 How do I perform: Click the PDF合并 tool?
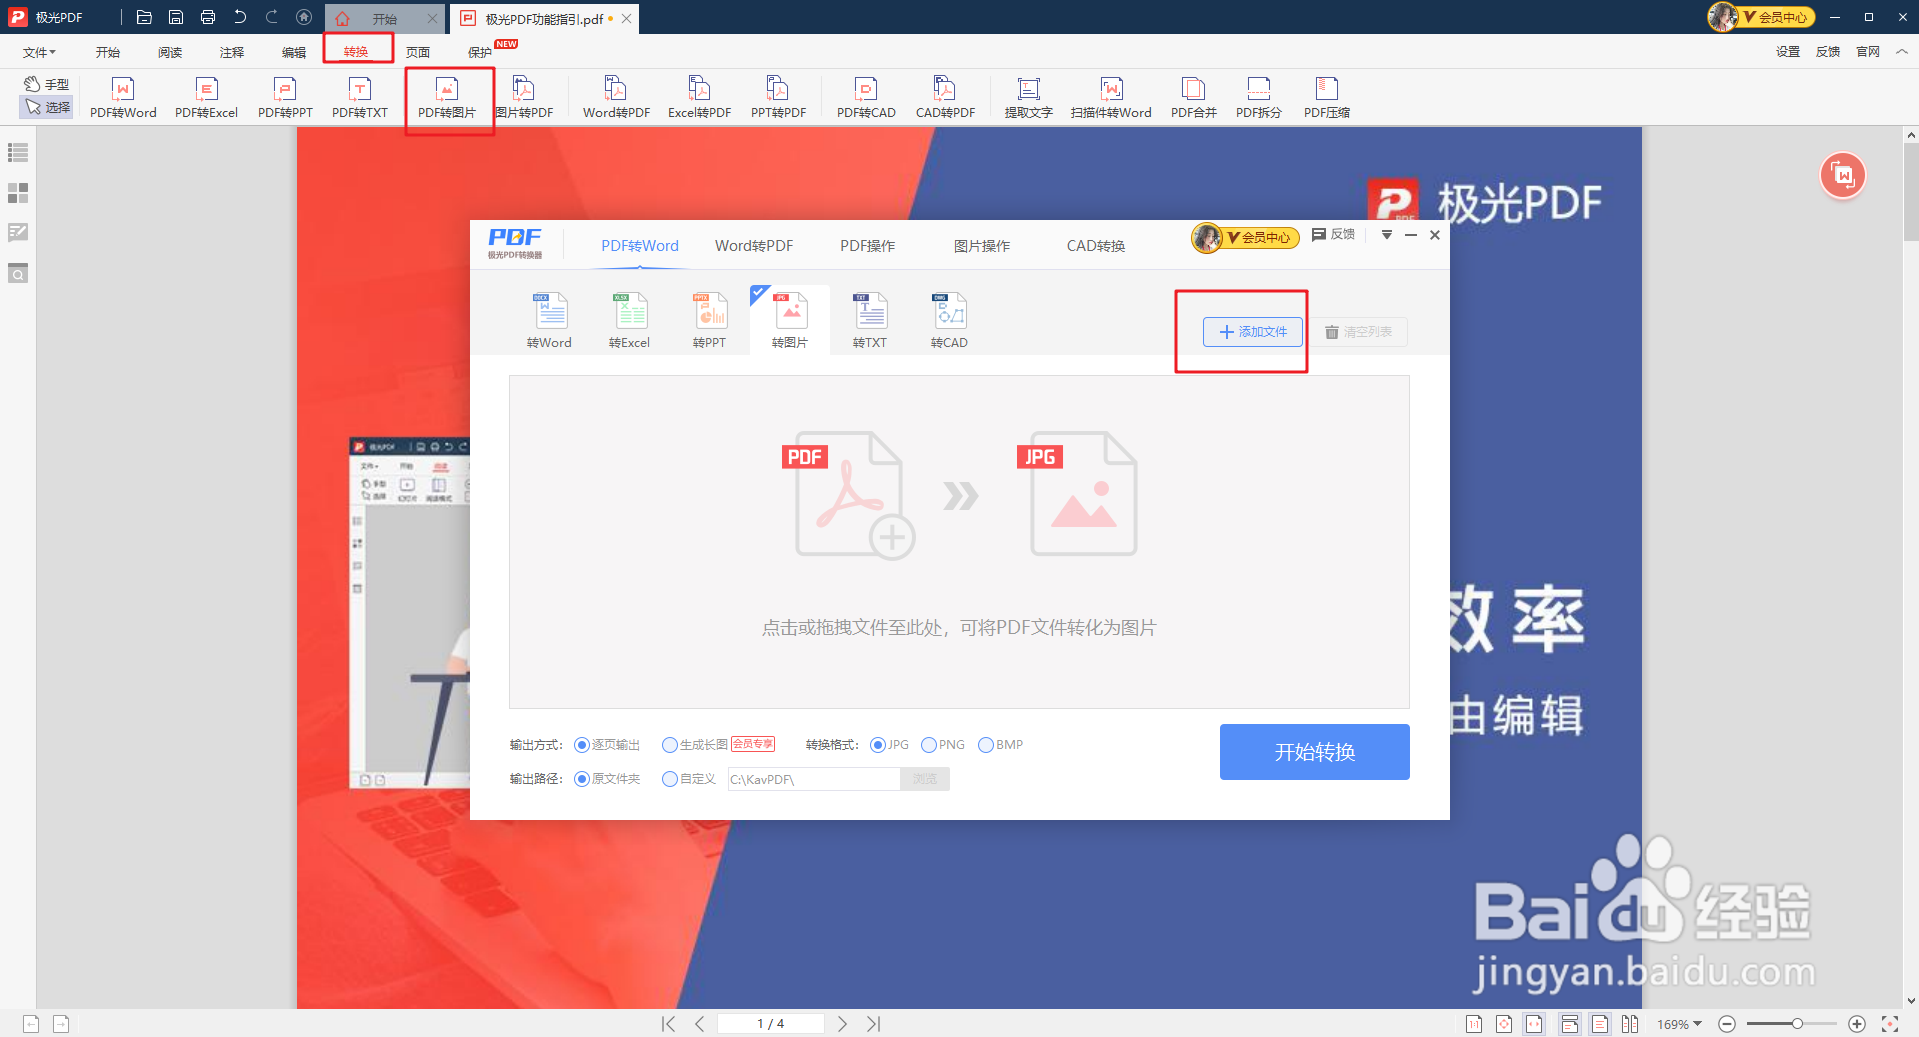[x=1193, y=98]
